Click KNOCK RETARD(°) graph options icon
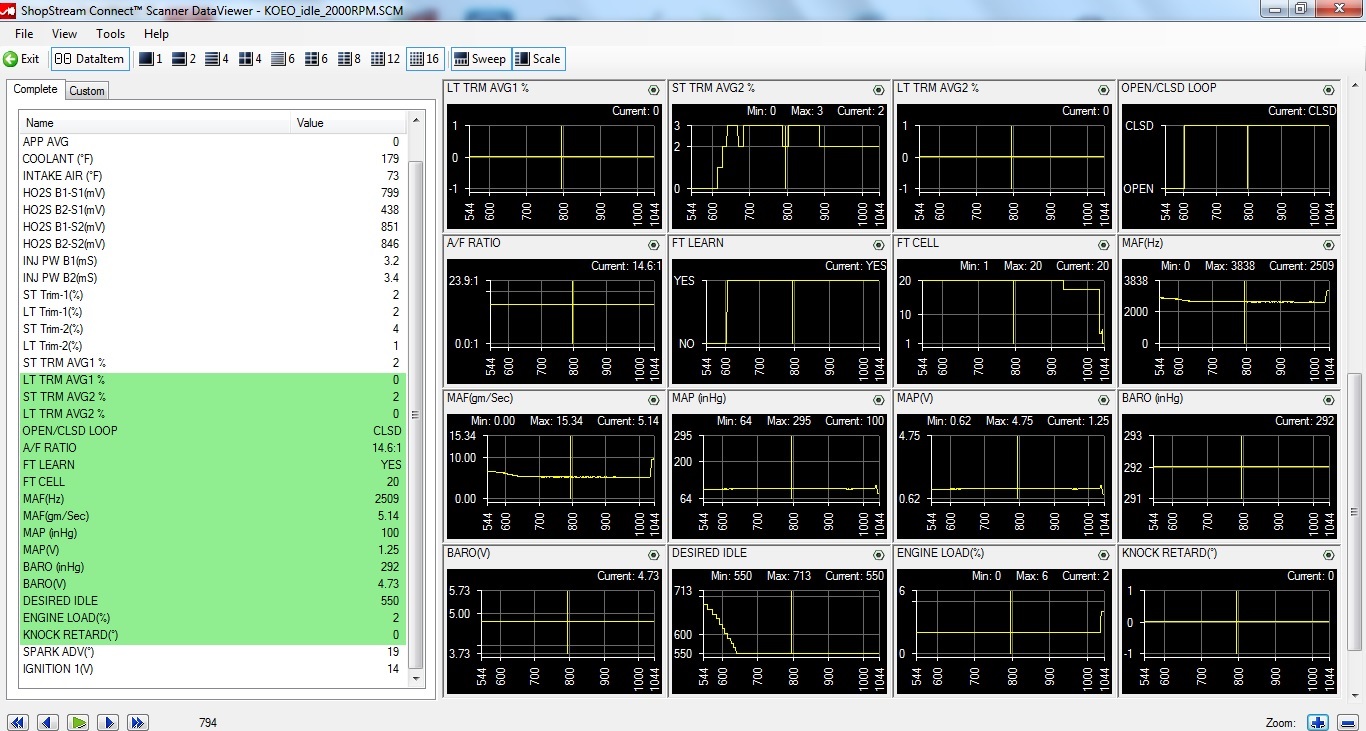 click(x=1328, y=554)
